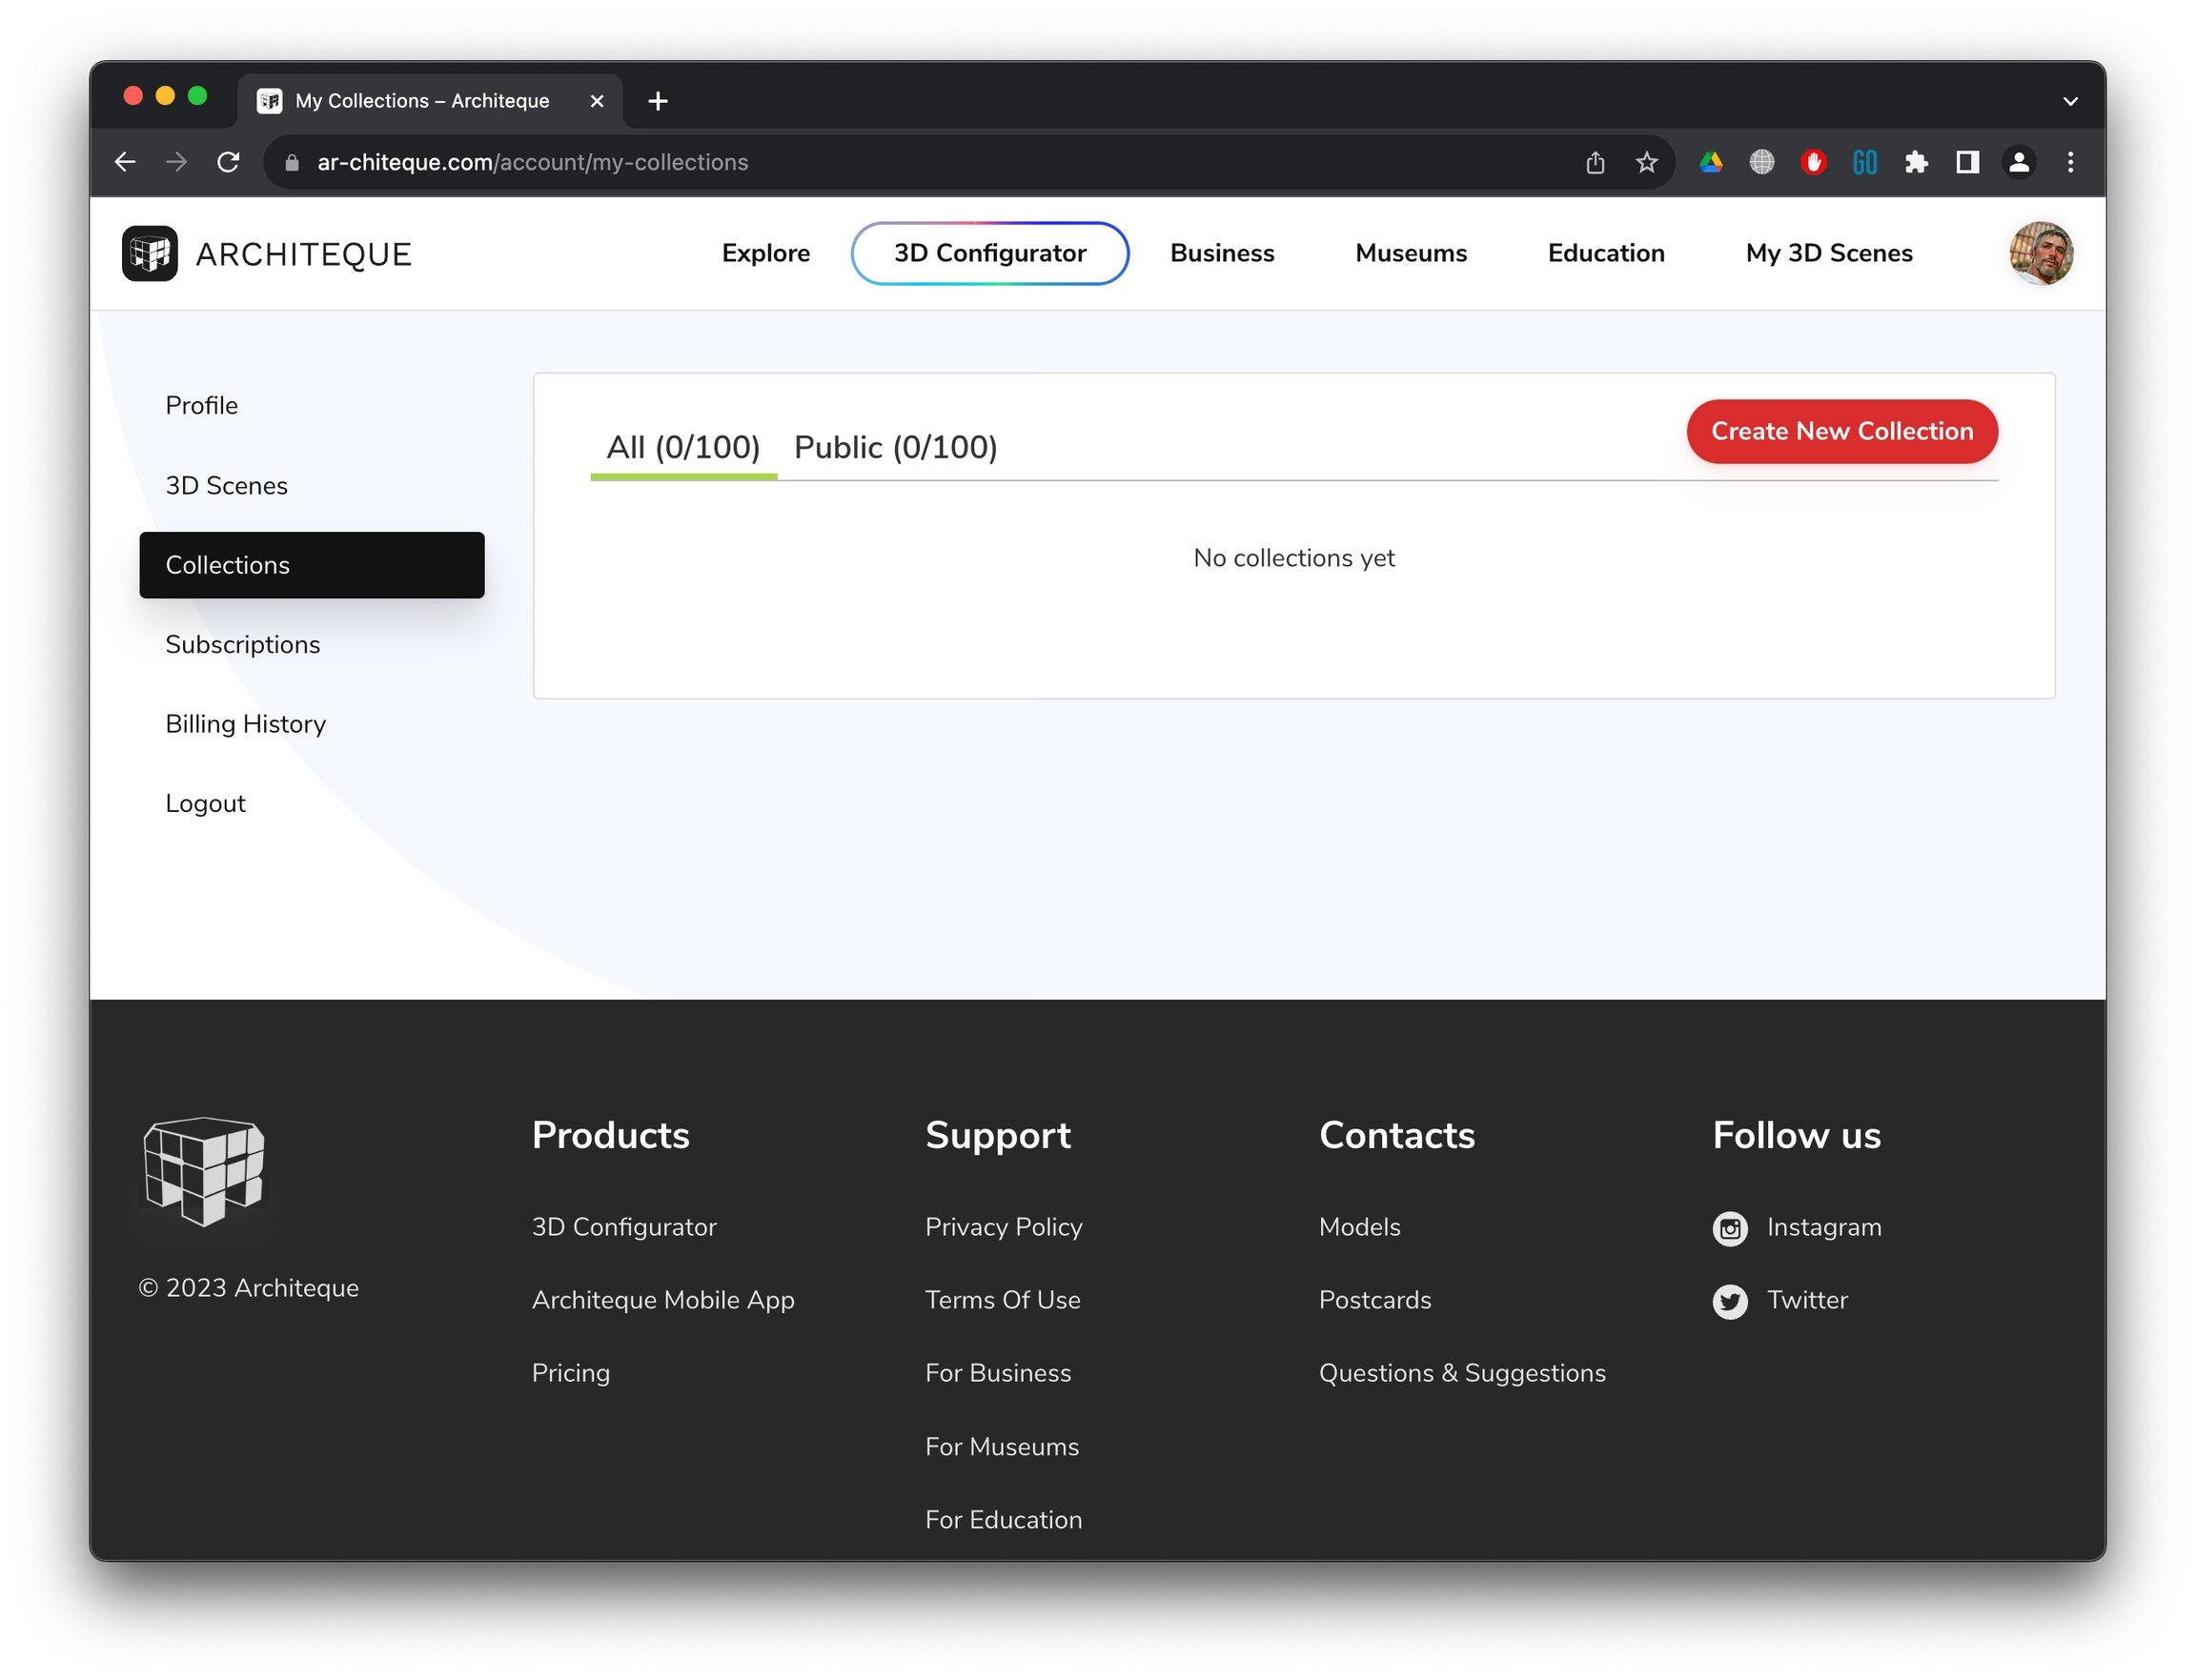Click the Instagram icon in footer
Viewport: 2196px width, 1680px height.
point(1730,1228)
